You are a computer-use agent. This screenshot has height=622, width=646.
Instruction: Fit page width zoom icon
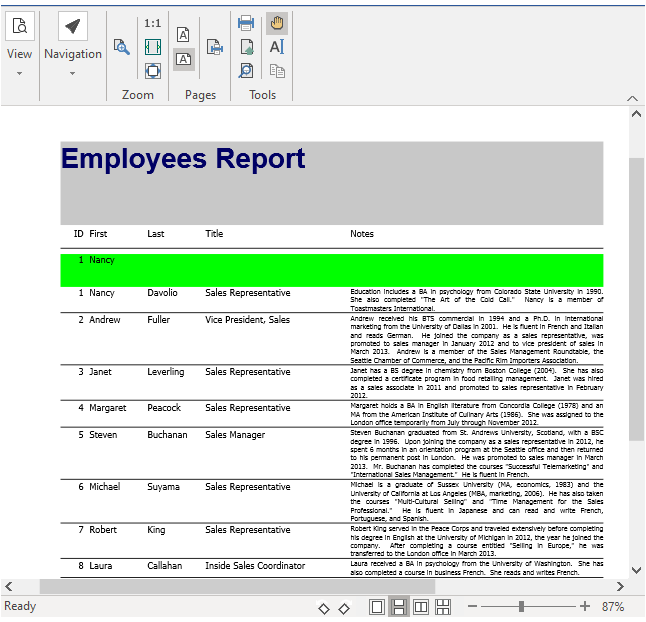(x=152, y=47)
